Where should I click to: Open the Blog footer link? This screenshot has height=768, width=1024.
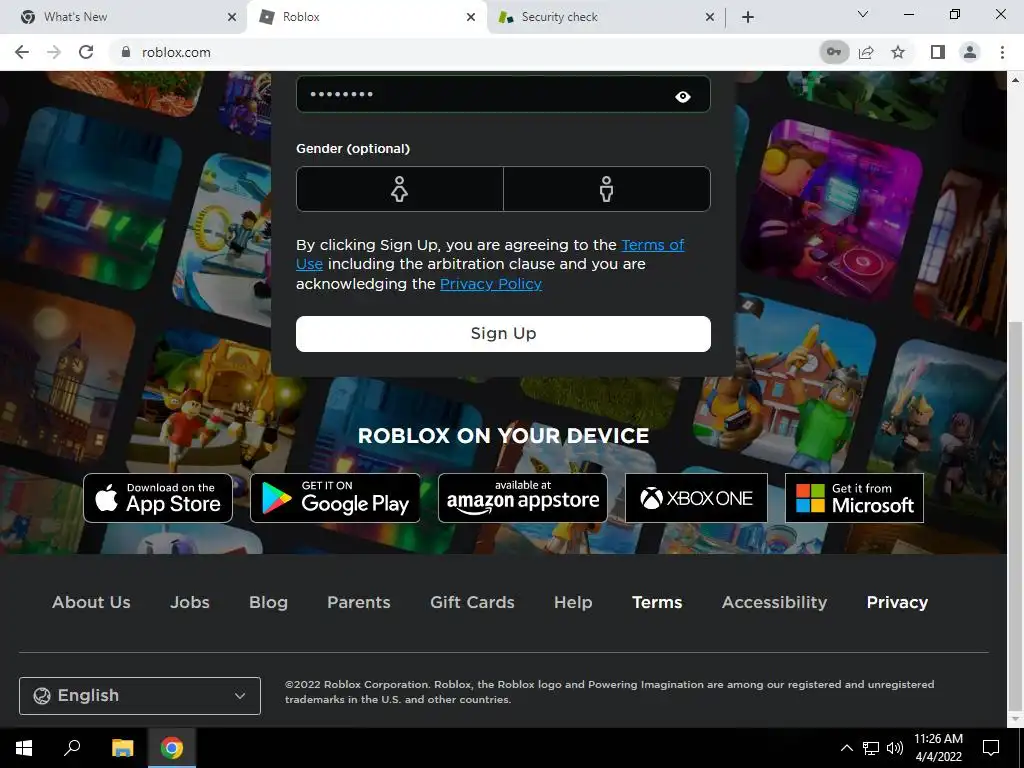[x=268, y=602]
